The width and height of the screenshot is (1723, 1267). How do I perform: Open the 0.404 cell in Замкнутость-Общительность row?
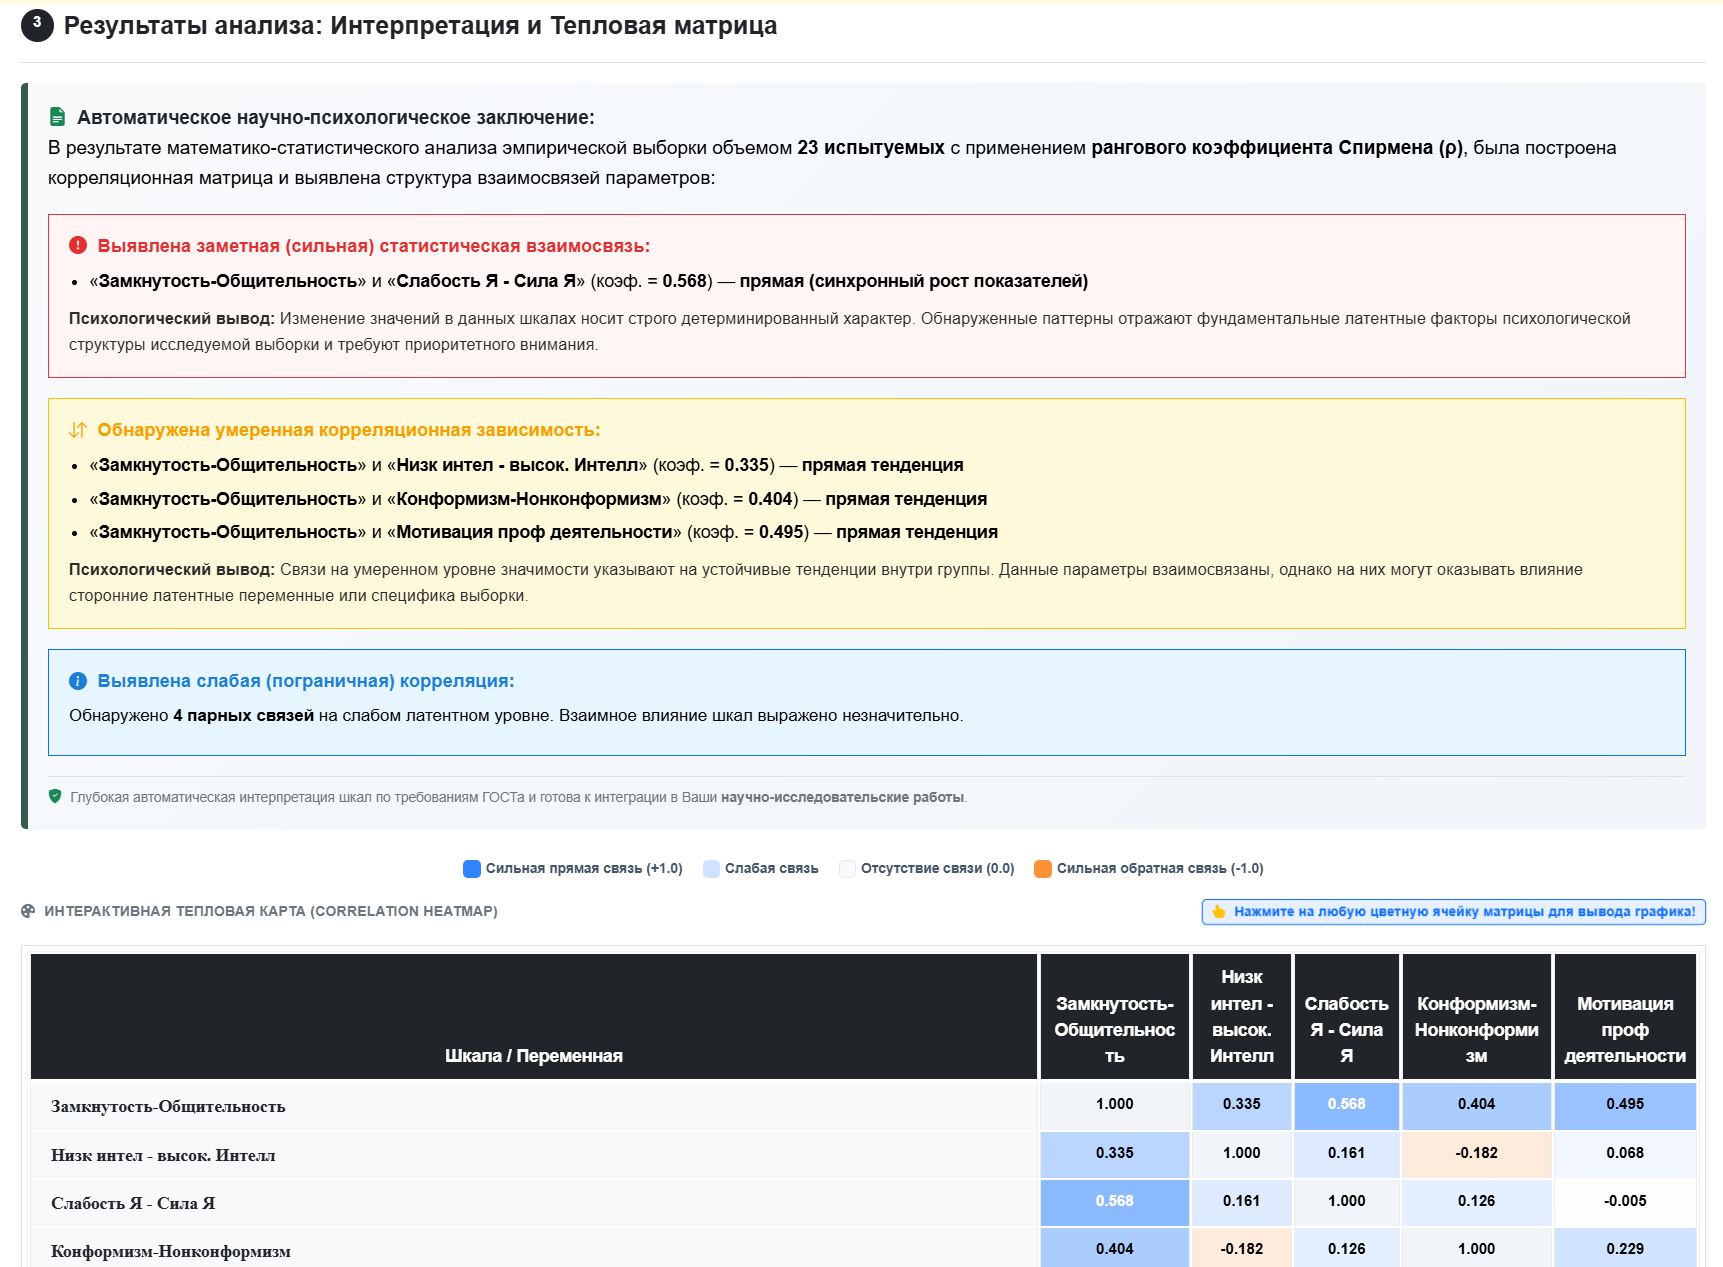pos(1477,1105)
